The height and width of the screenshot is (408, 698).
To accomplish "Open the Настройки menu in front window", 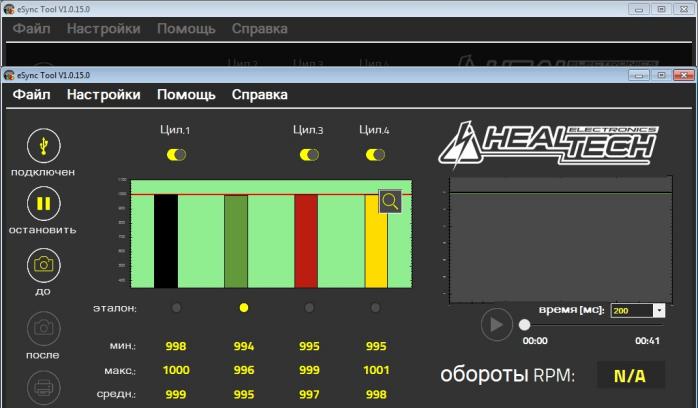I will [104, 94].
